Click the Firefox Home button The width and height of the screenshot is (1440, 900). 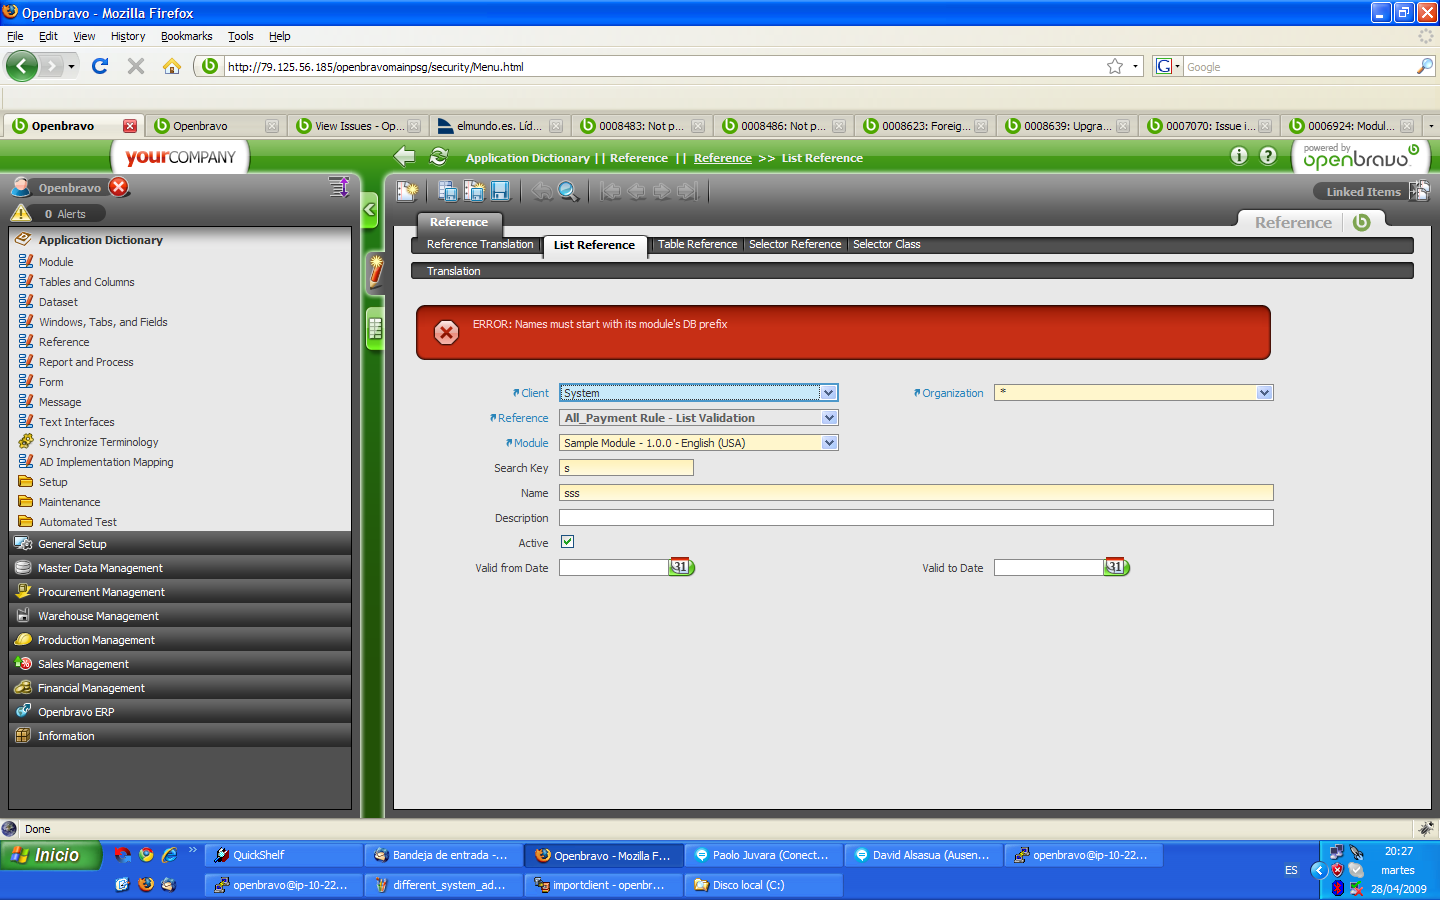tap(172, 66)
